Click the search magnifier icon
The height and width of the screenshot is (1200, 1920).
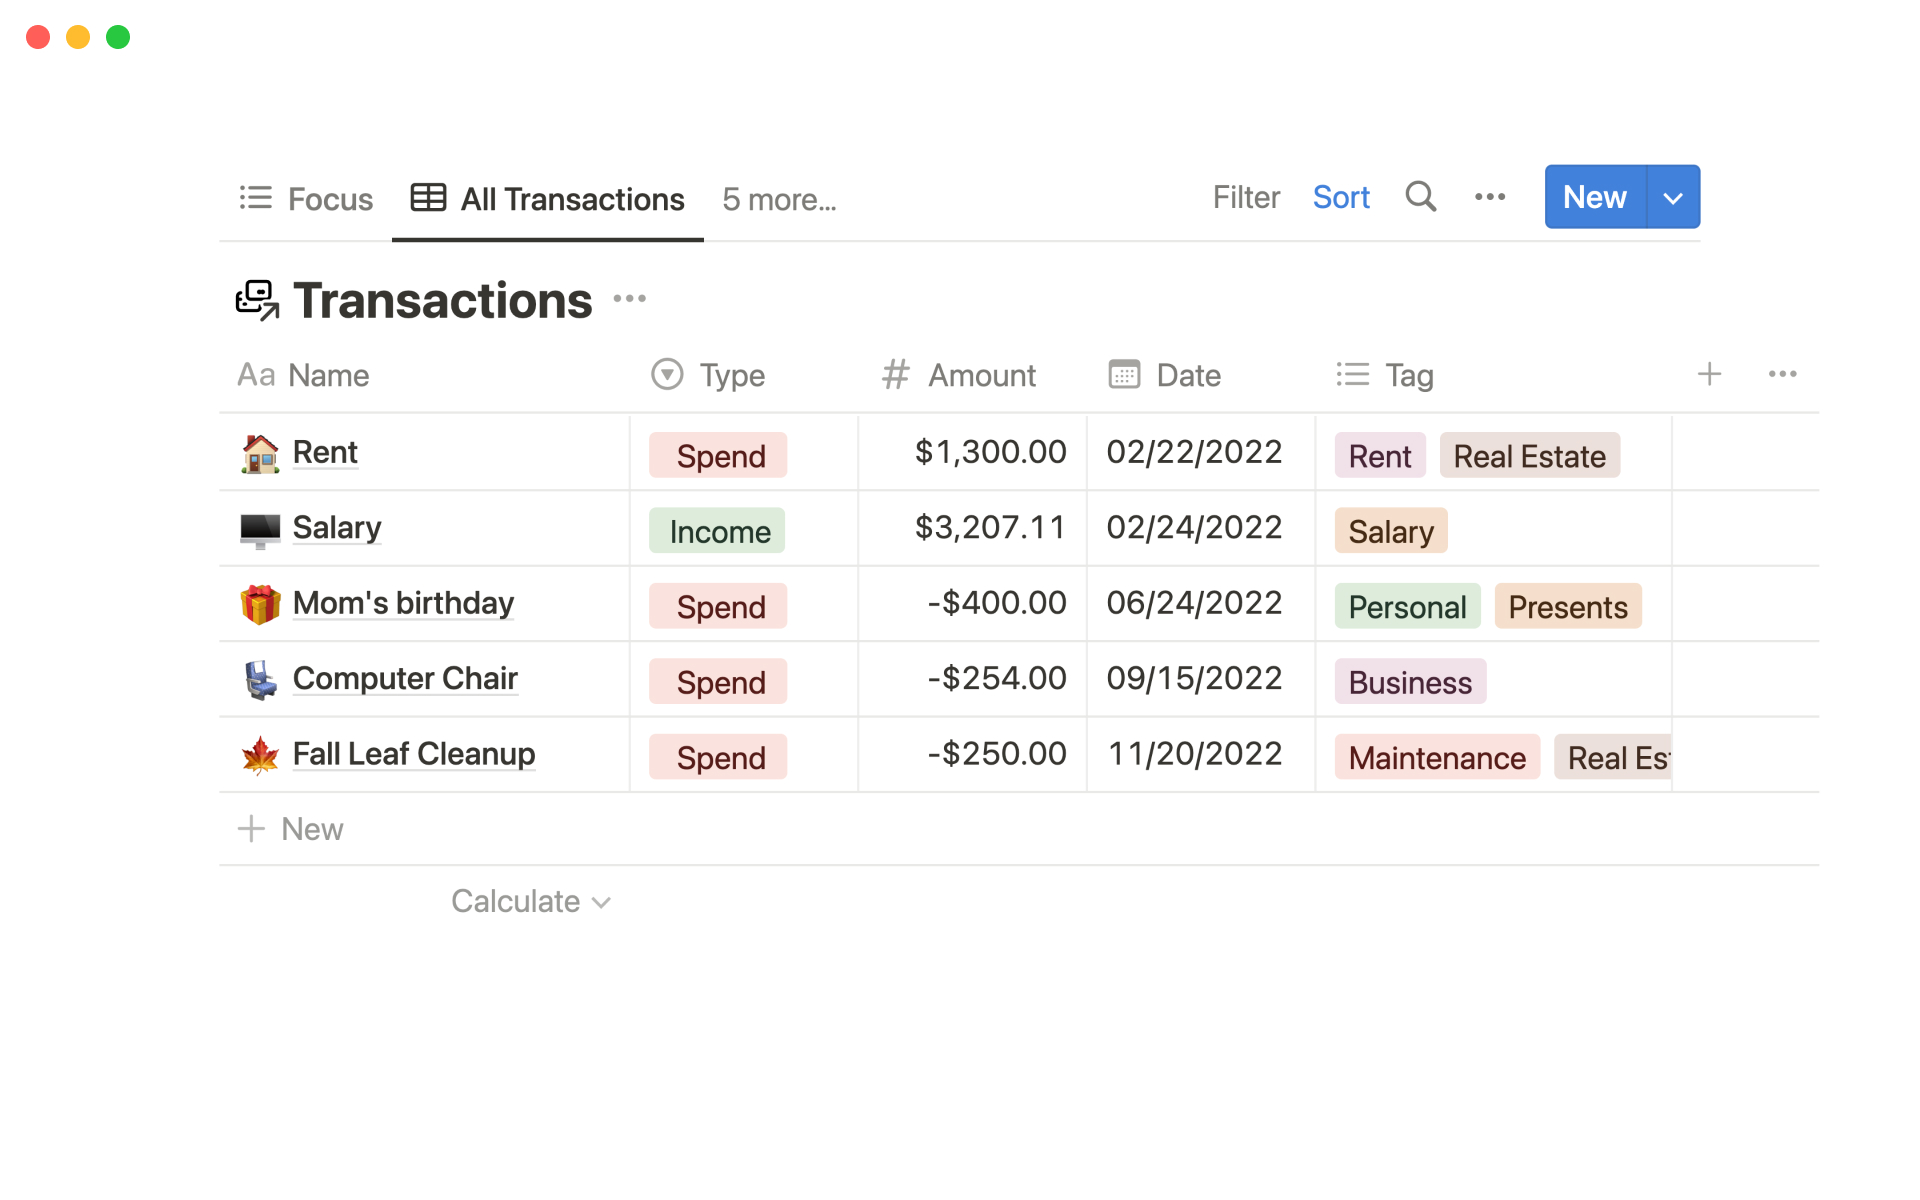click(x=1420, y=197)
